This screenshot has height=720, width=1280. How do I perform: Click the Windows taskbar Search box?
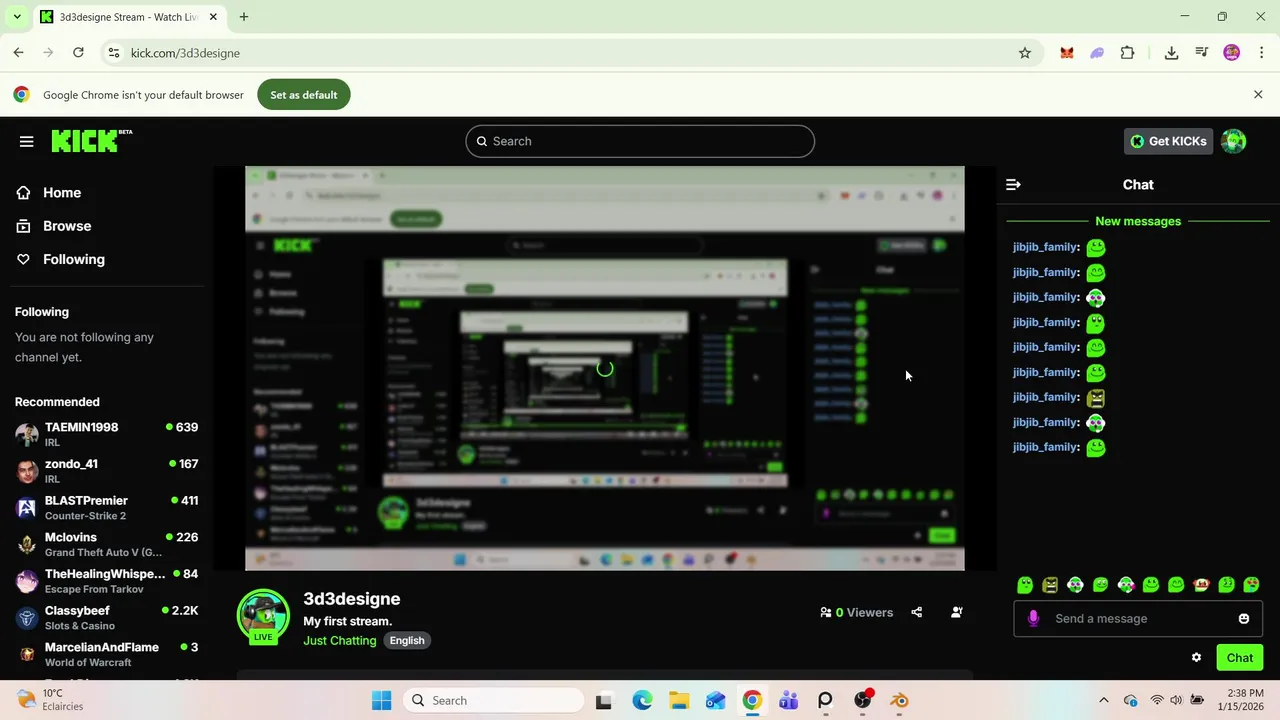click(x=493, y=701)
